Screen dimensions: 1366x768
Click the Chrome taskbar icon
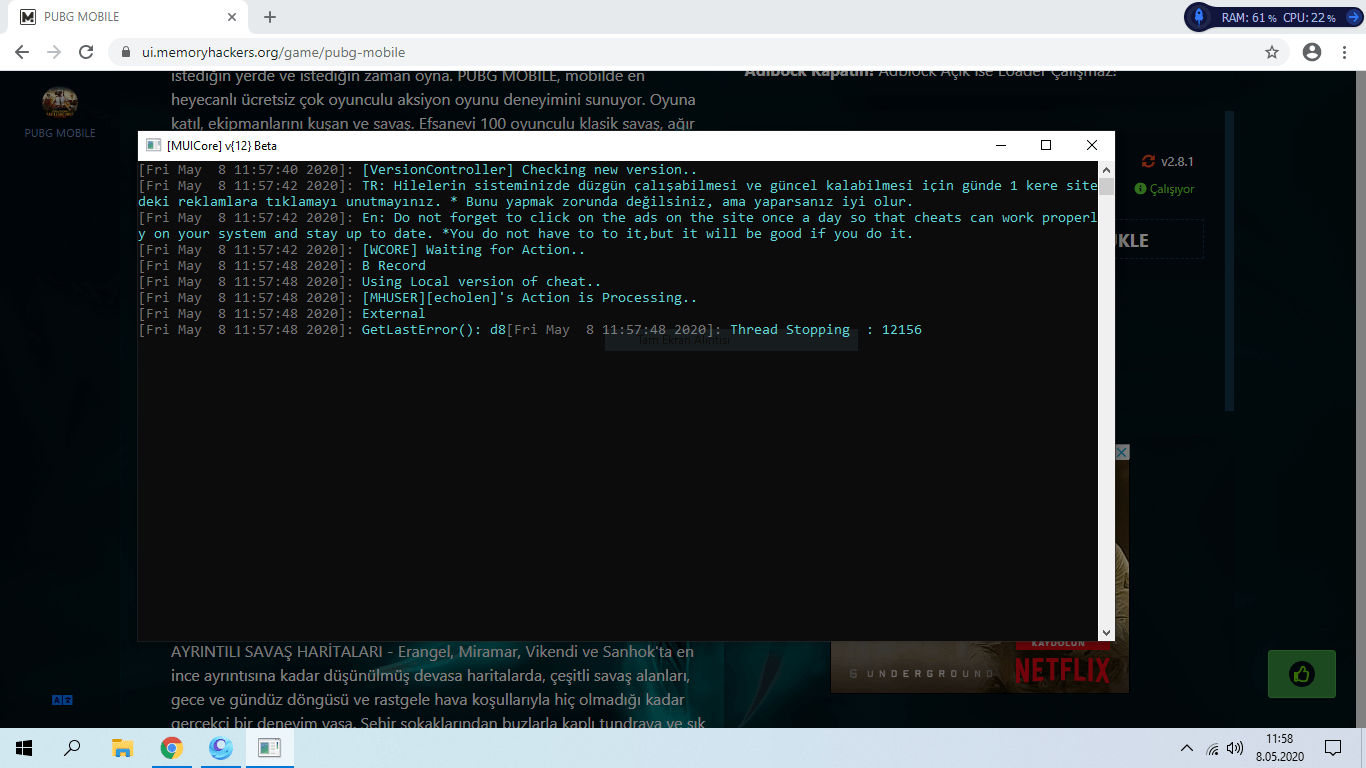(x=172, y=747)
